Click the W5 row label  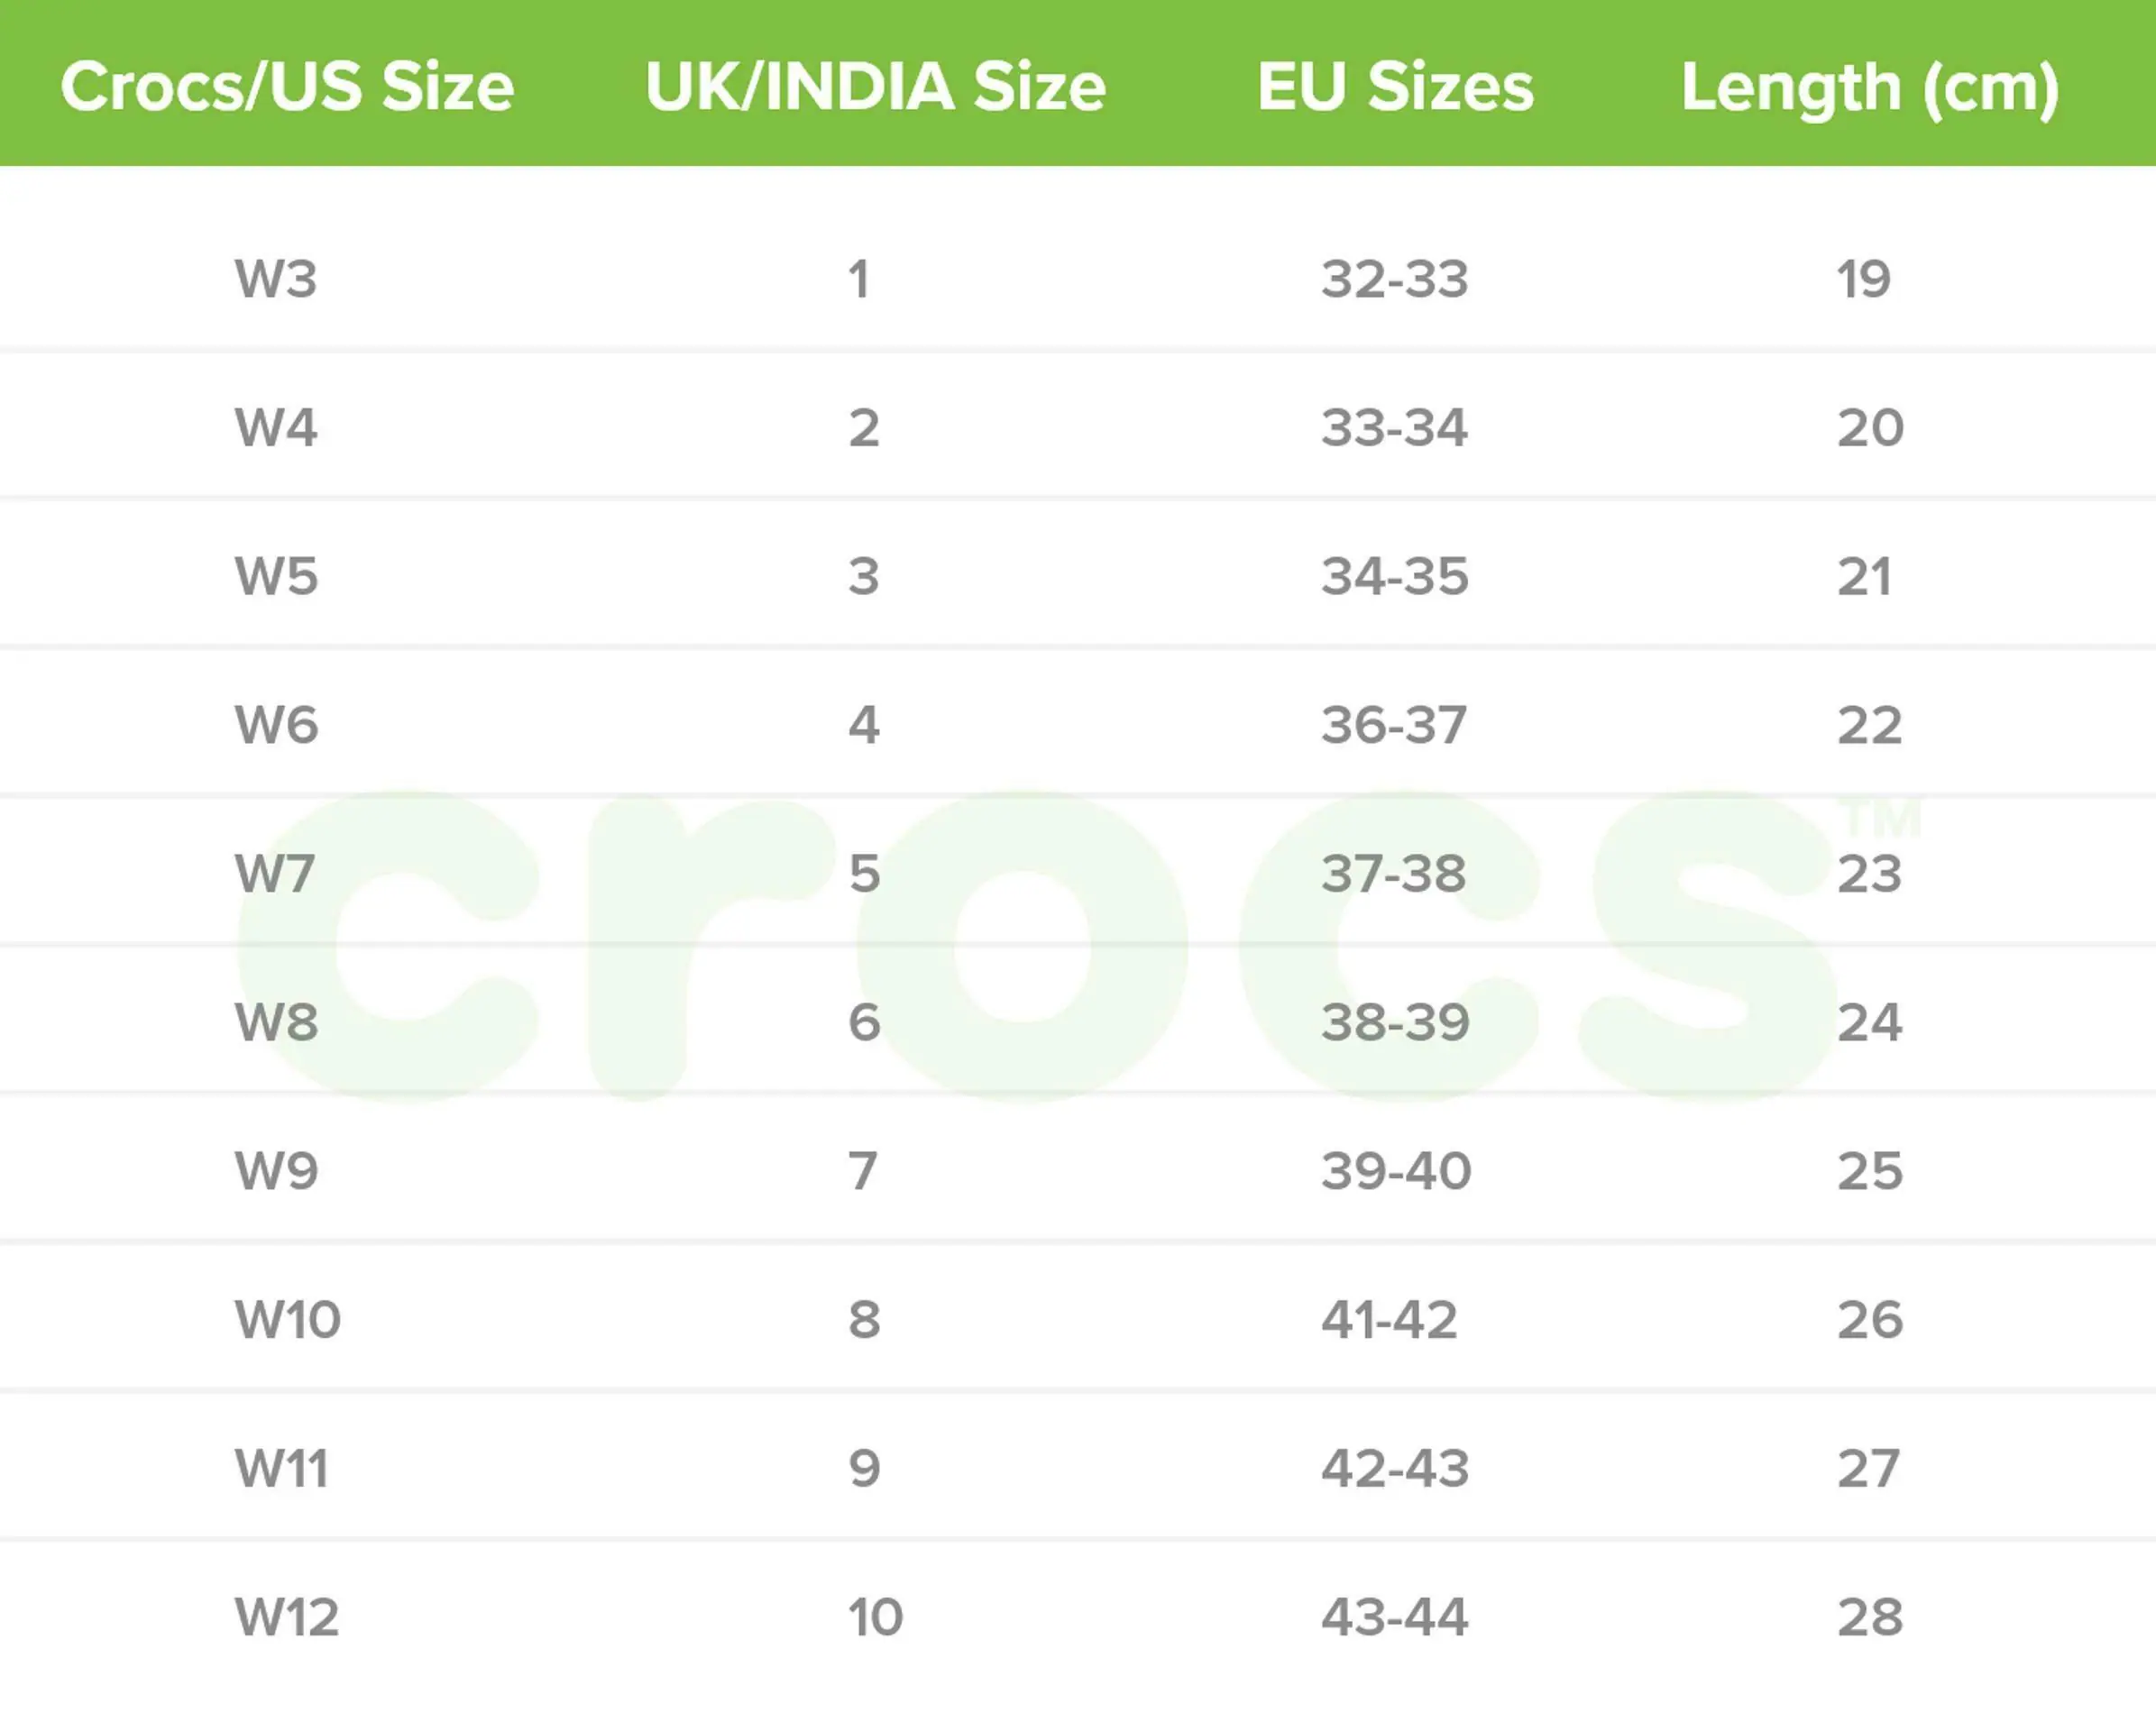pos(276,577)
